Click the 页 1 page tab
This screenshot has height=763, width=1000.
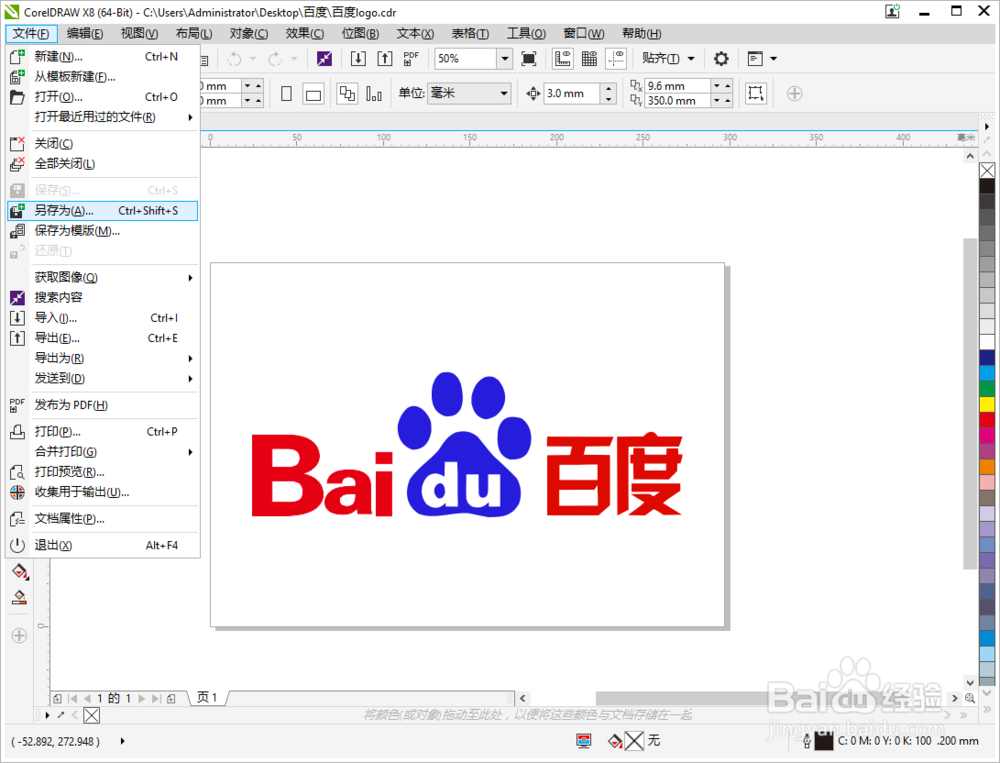coord(206,697)
